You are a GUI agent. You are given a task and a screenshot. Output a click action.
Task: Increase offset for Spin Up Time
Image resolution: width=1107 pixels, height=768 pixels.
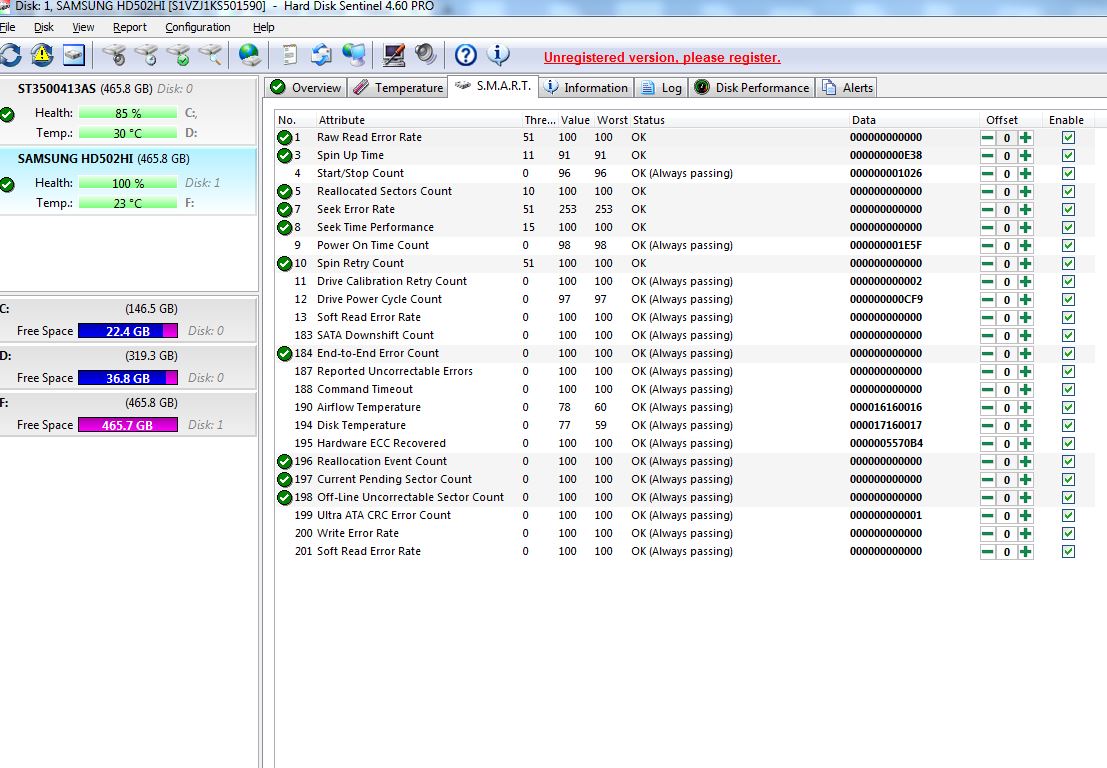pyautogui.click(x=1025, y=156)
